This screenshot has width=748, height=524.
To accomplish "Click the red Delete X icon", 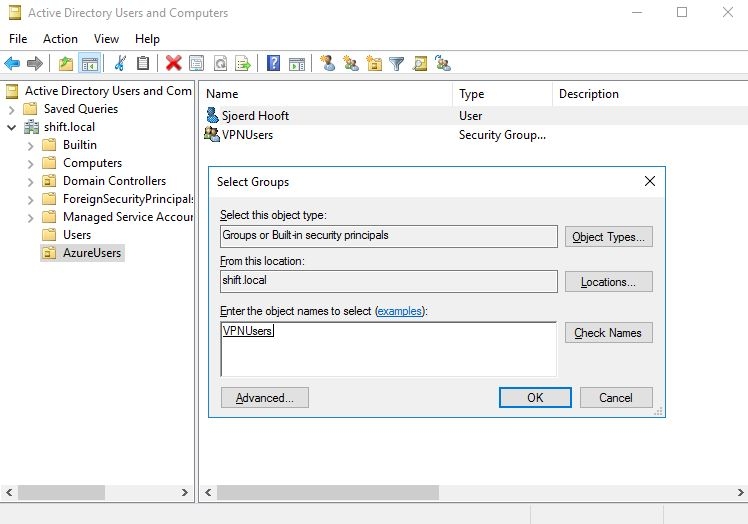I will [x=174, y=63].
